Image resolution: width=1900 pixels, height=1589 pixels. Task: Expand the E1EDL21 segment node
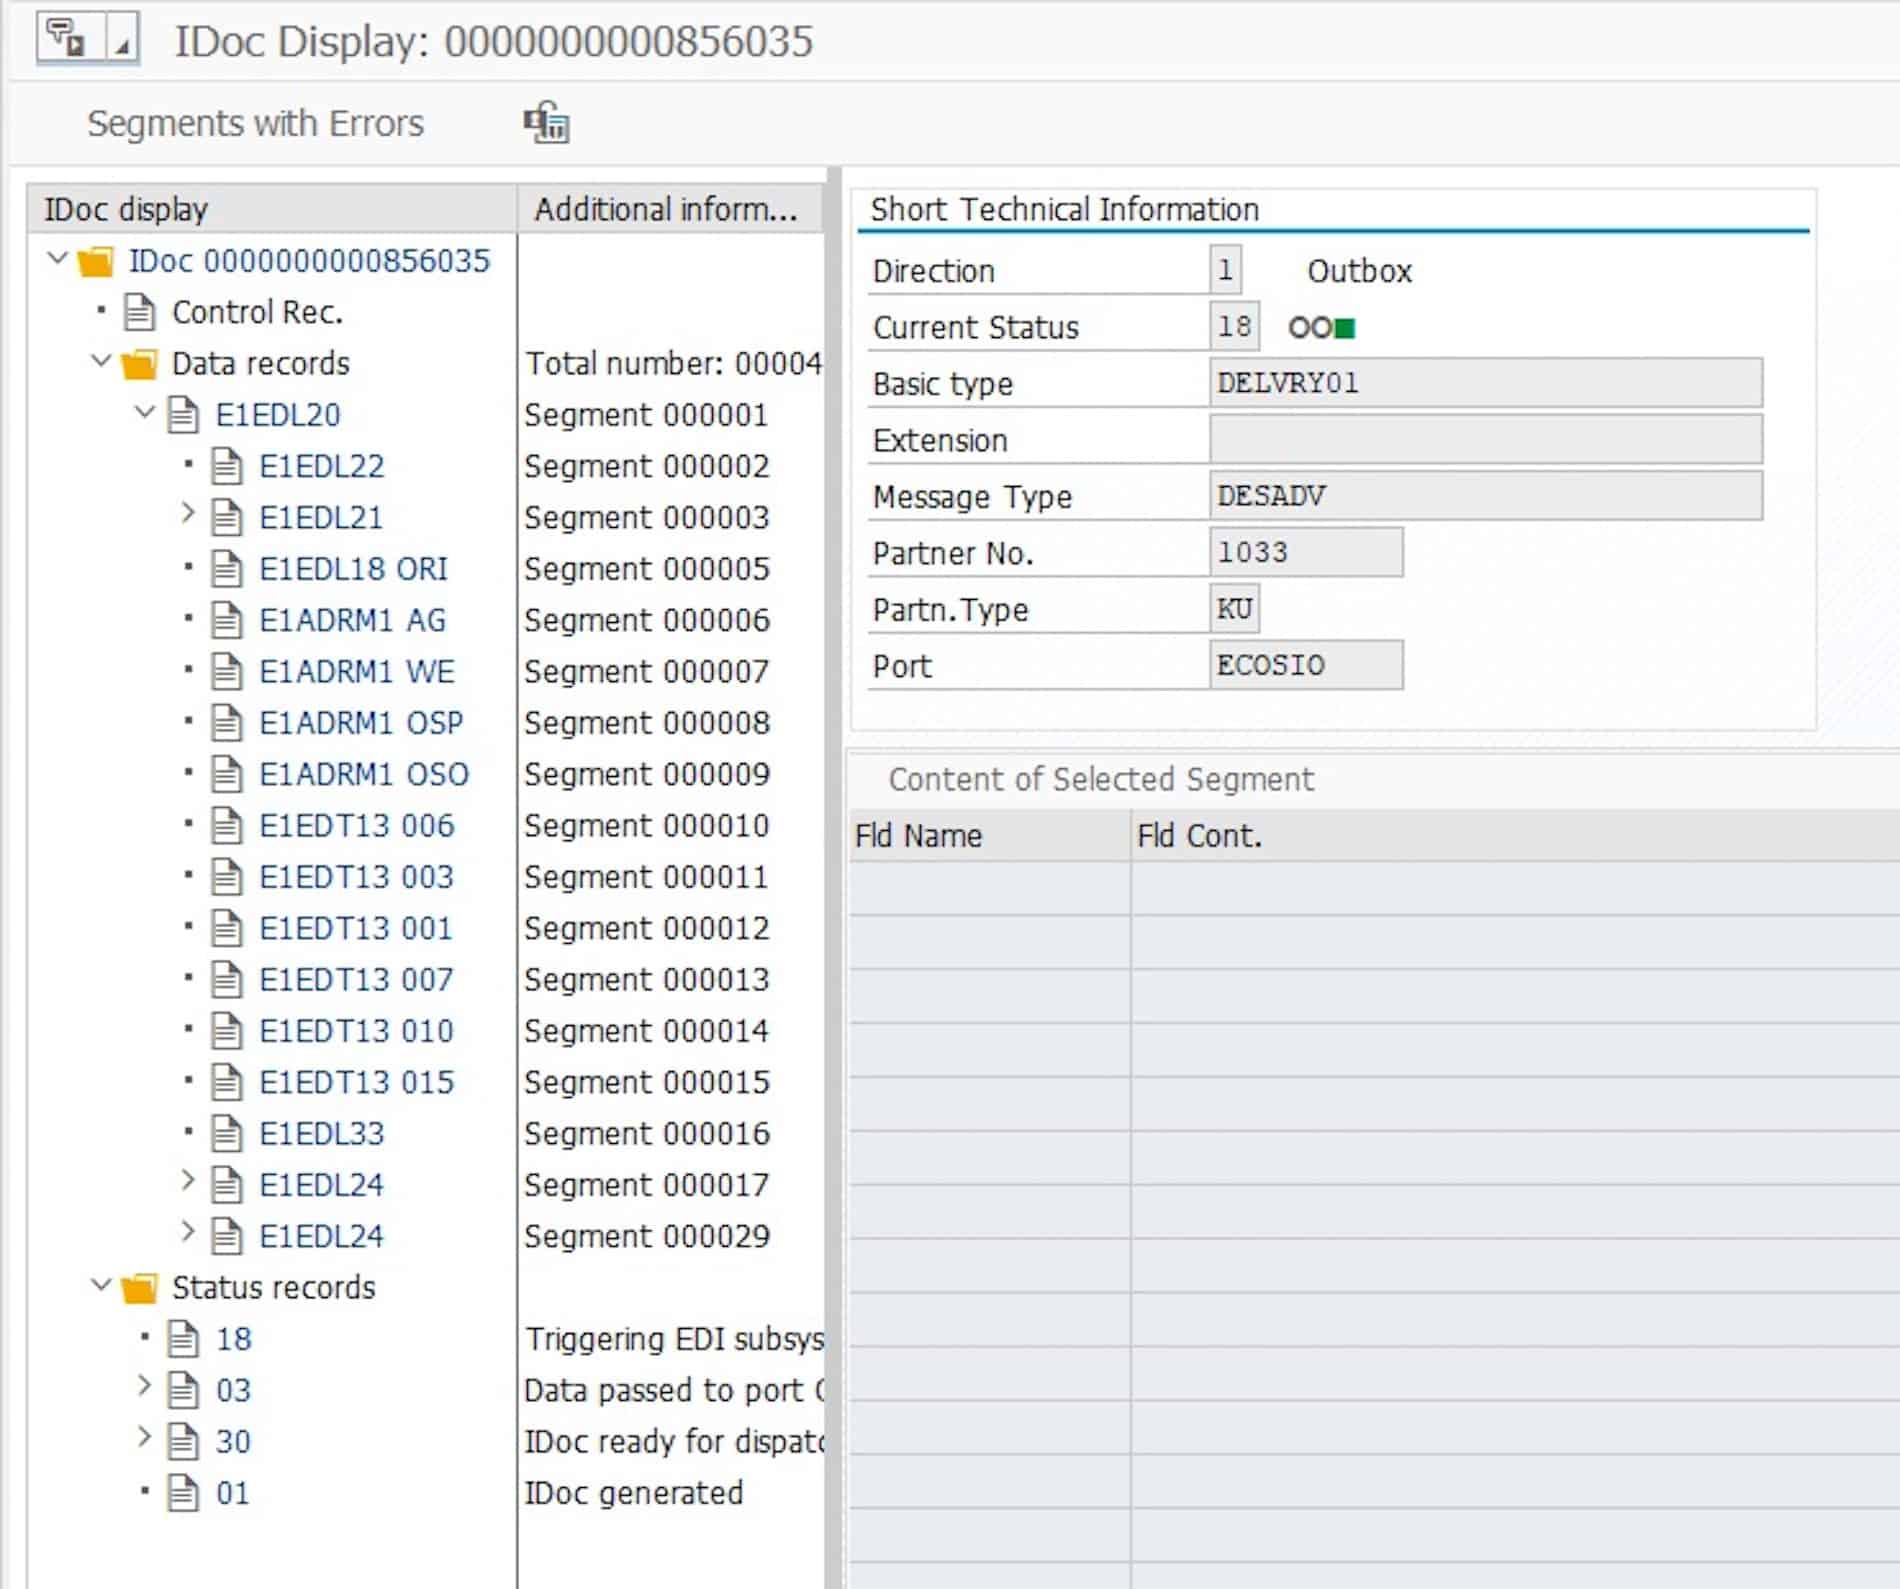[x=188, y=517]
